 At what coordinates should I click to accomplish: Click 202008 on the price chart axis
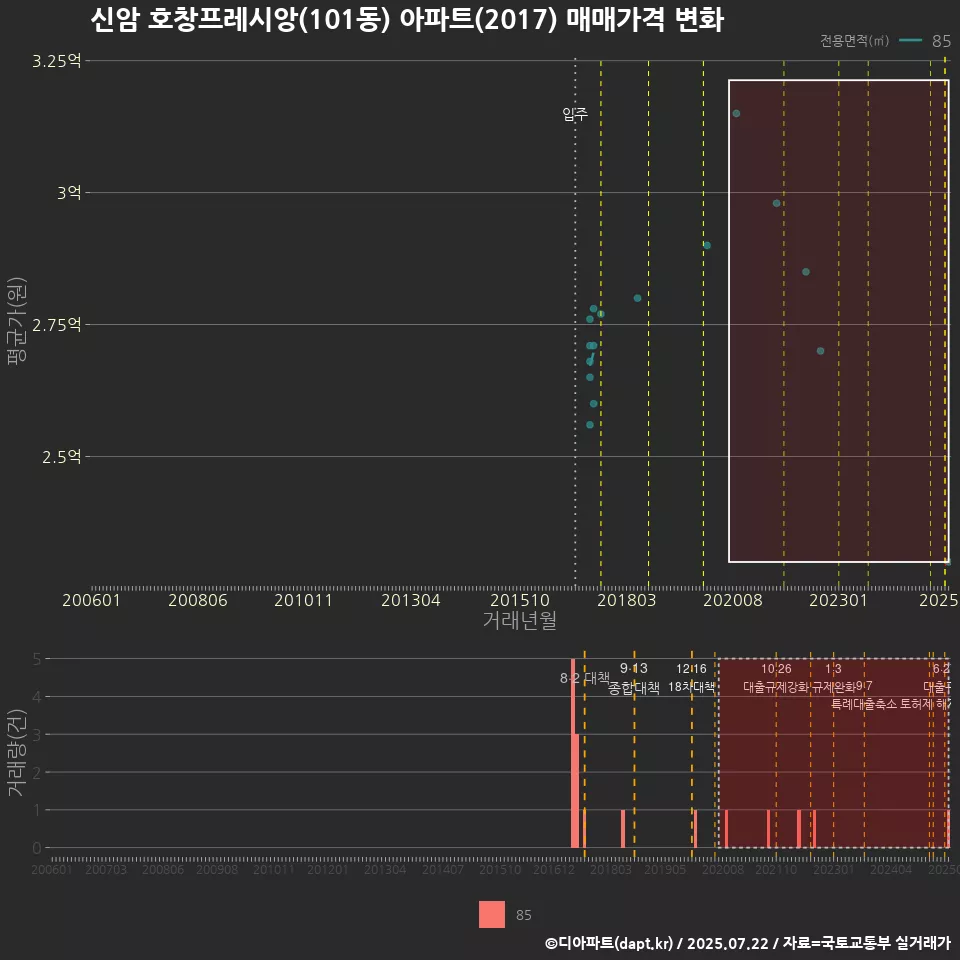pos(733,600)
